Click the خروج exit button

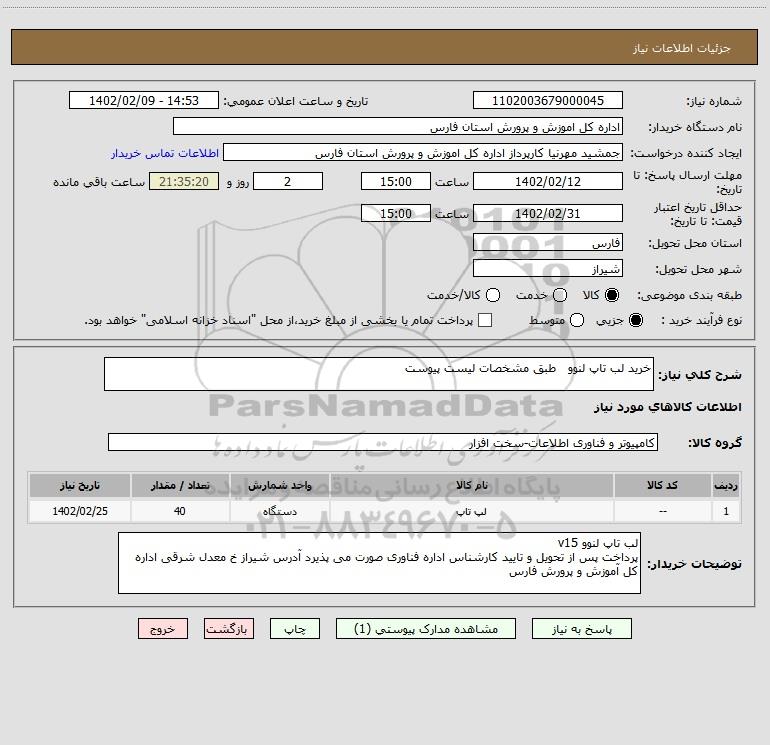point(163,629)
